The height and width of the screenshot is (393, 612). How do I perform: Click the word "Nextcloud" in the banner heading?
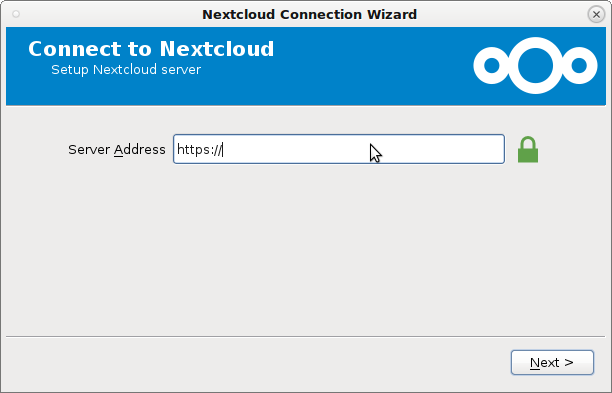pyautogui.click(x=217, y=49)
